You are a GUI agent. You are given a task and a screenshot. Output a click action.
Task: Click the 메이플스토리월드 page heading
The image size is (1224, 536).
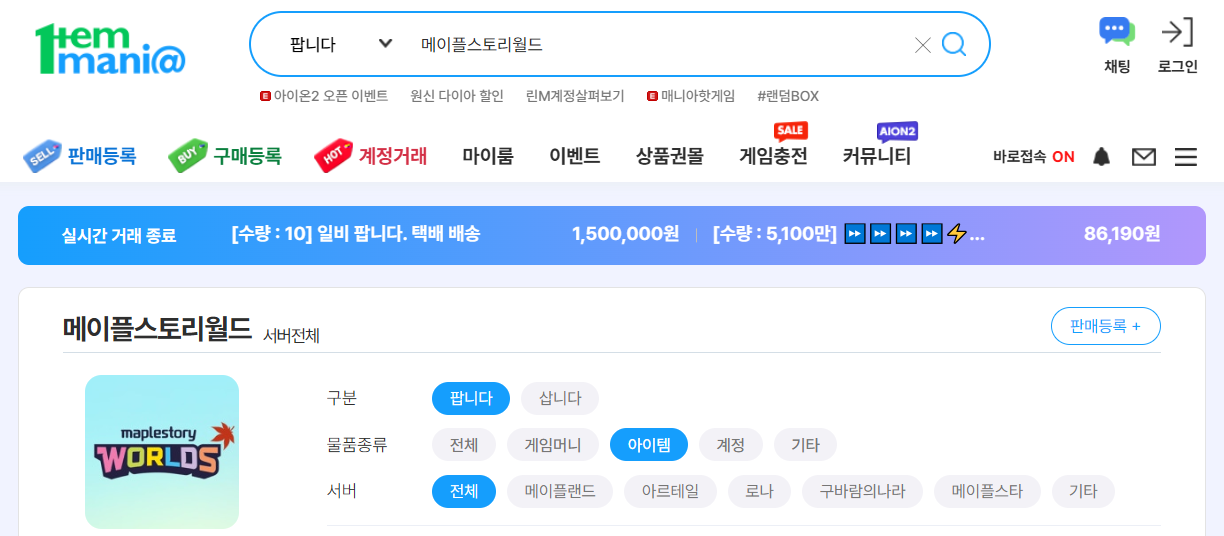pos(157,329)
